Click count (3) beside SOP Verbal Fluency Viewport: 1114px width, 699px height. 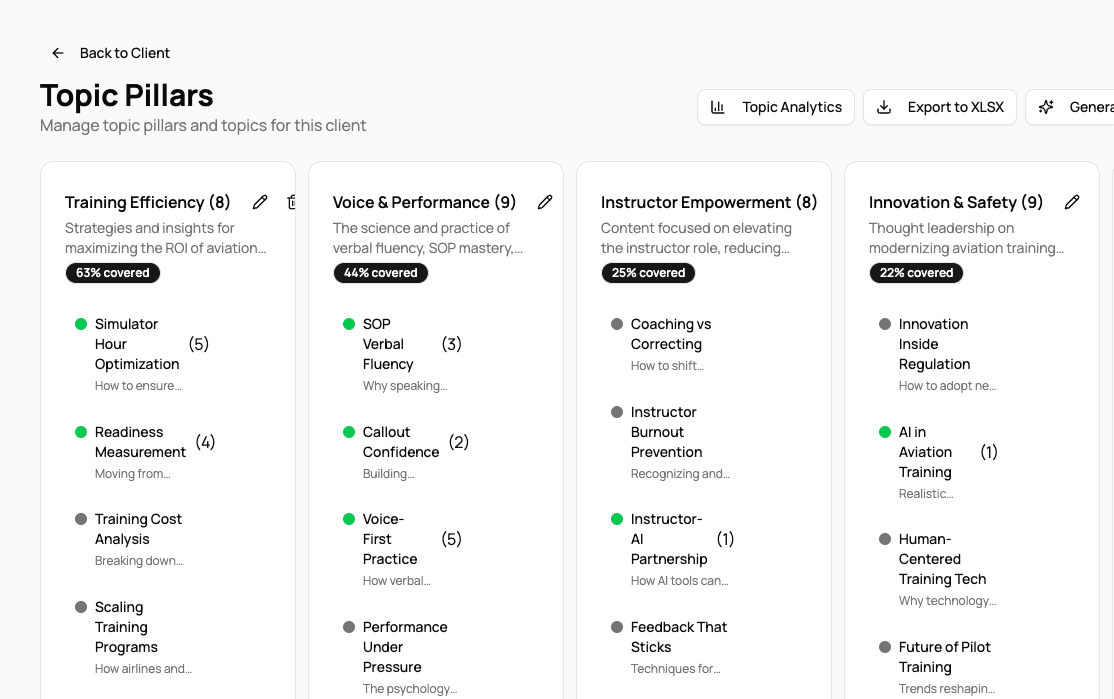click(451, 344)
